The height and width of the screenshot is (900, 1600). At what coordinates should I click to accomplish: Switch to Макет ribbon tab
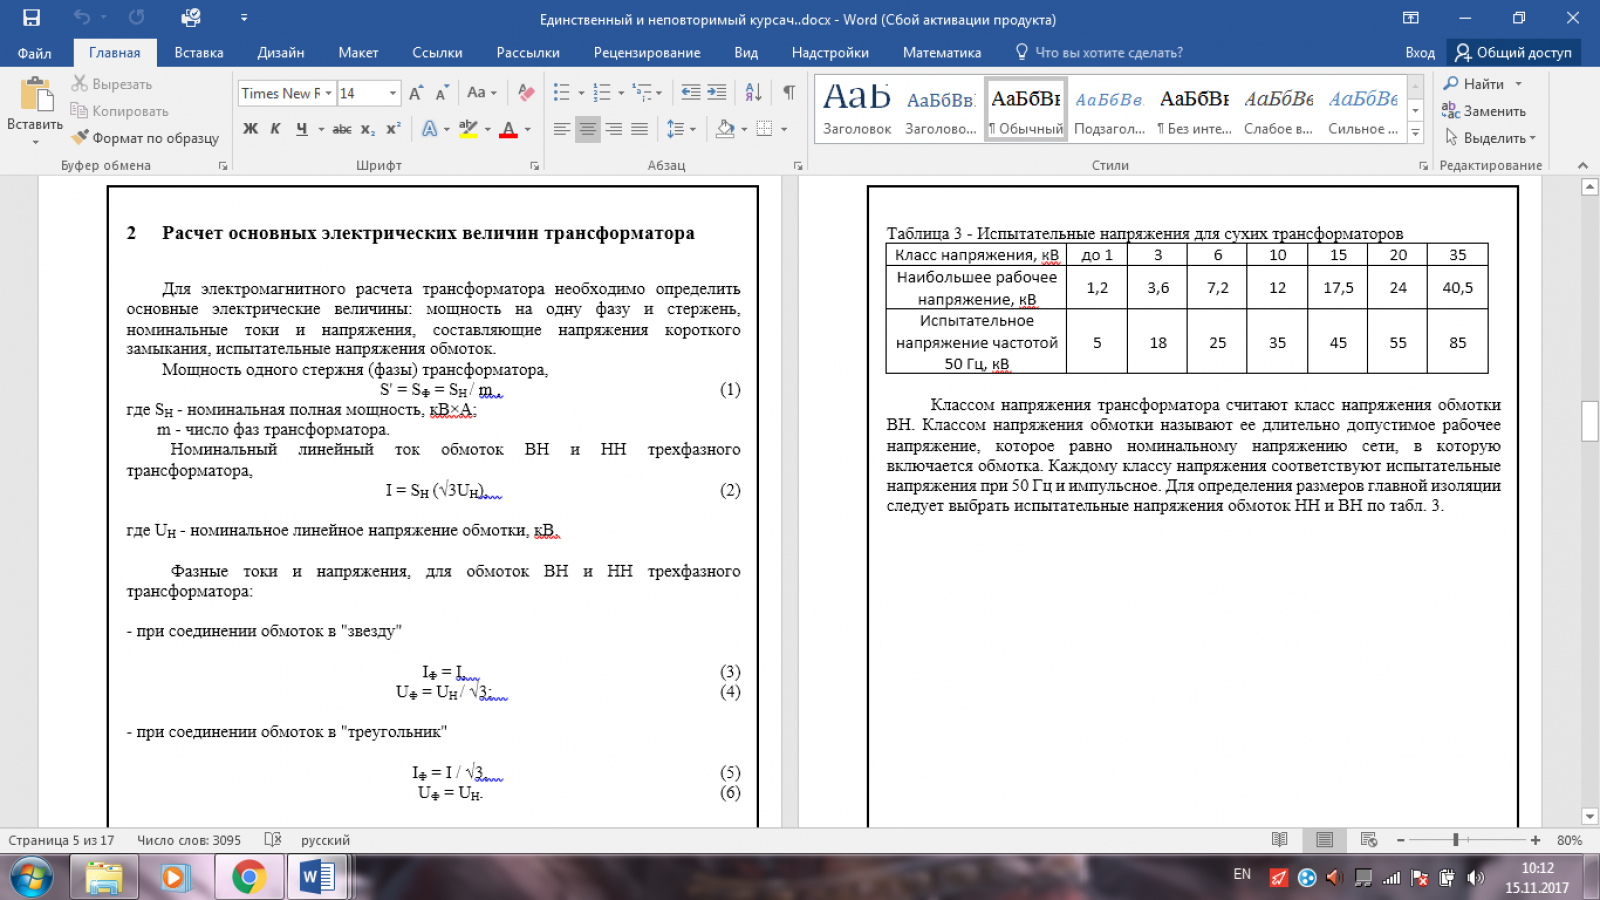pyautogui.click(x=358, y=53)
